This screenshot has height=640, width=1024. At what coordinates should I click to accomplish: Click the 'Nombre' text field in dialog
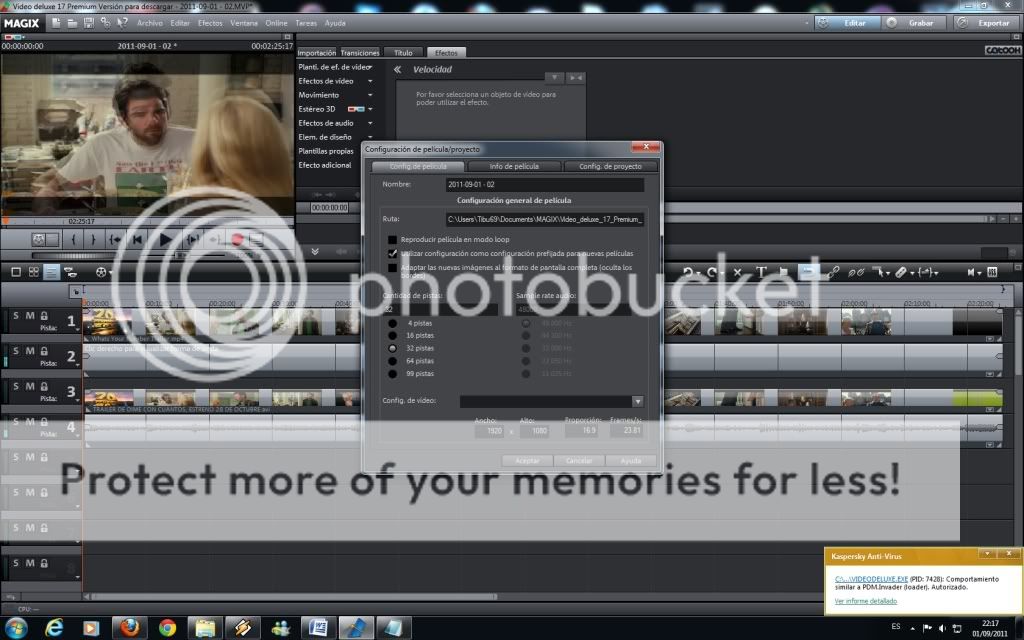(544, 185)
